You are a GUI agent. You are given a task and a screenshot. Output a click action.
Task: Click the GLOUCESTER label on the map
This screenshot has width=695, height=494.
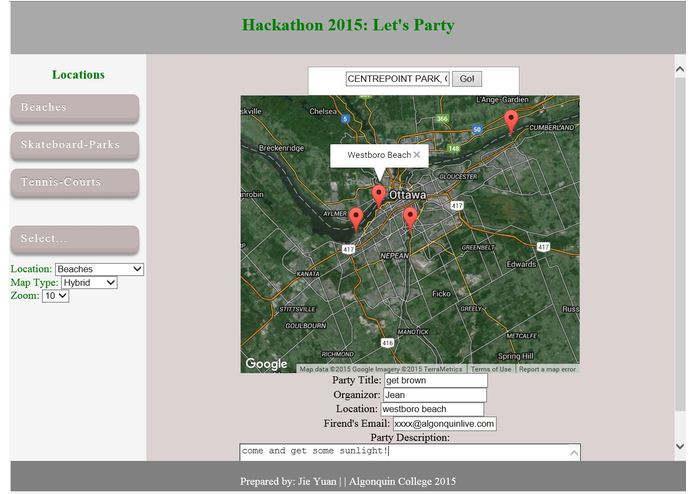coord(458,176)
